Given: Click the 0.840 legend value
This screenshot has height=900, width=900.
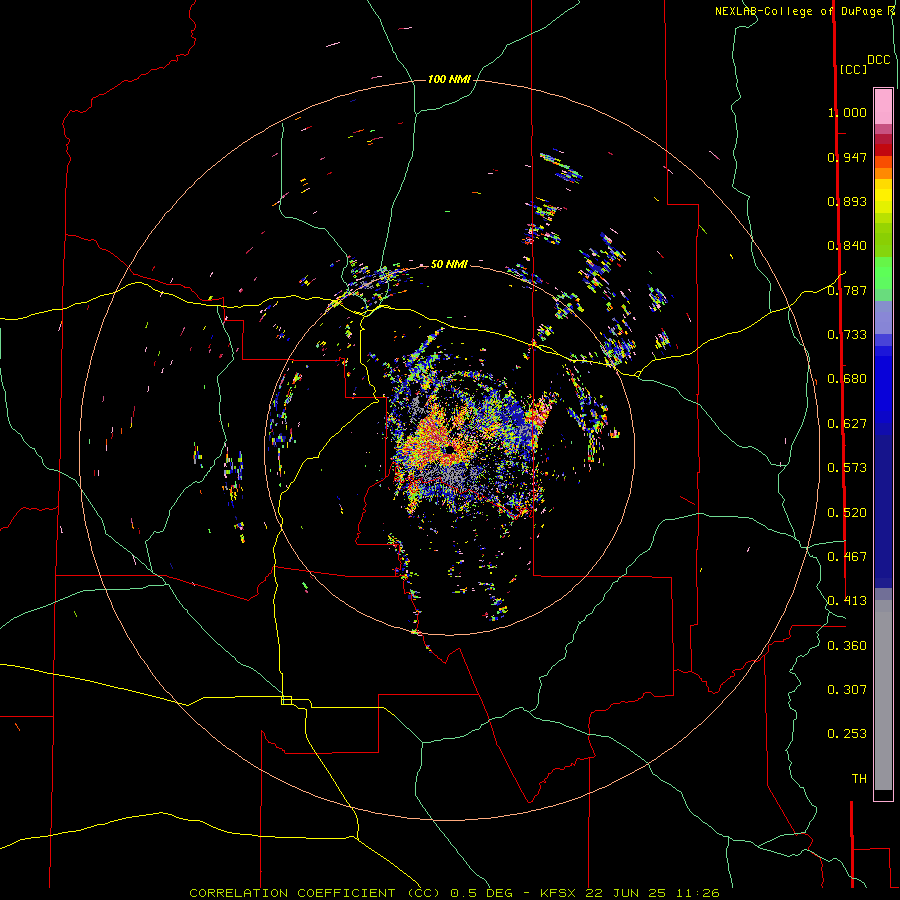Looking at the screenshot, I should (847, 246).
